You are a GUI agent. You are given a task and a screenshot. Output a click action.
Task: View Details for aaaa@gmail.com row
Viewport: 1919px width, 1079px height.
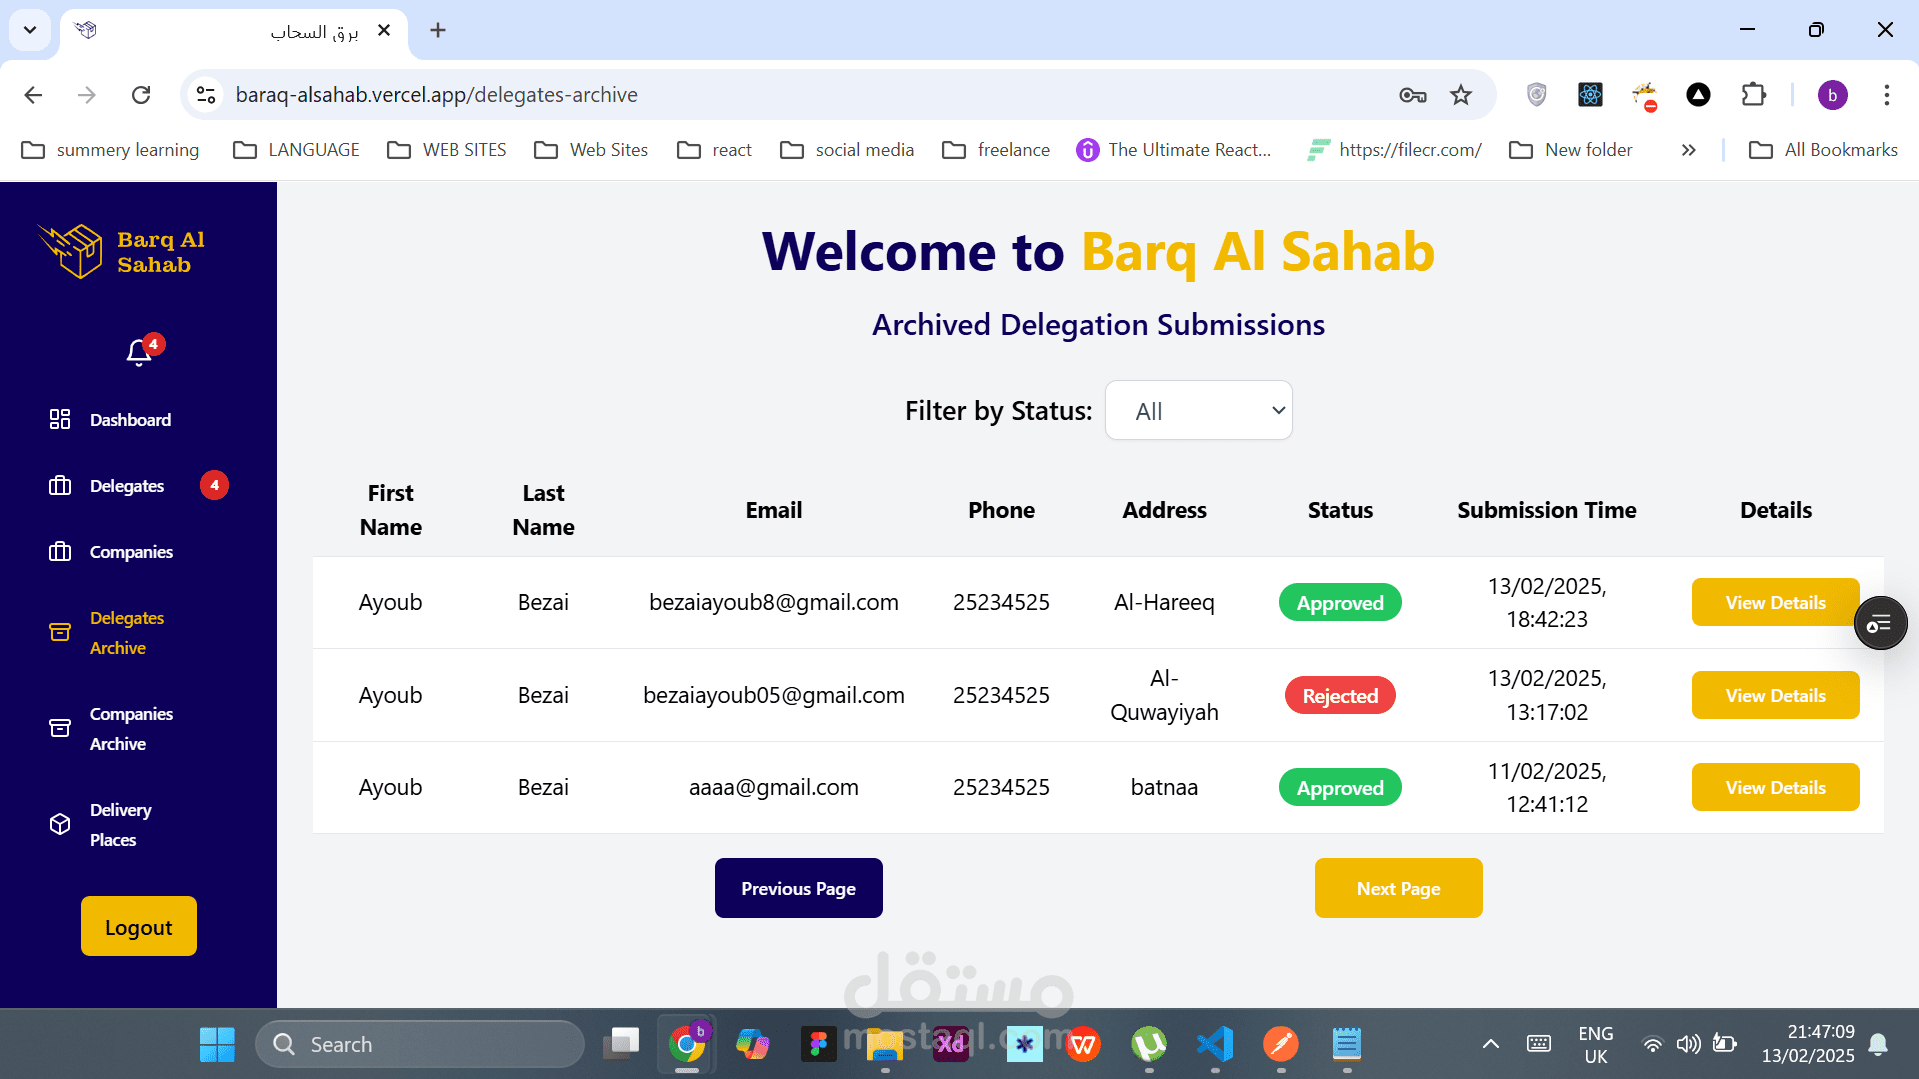1775,787
